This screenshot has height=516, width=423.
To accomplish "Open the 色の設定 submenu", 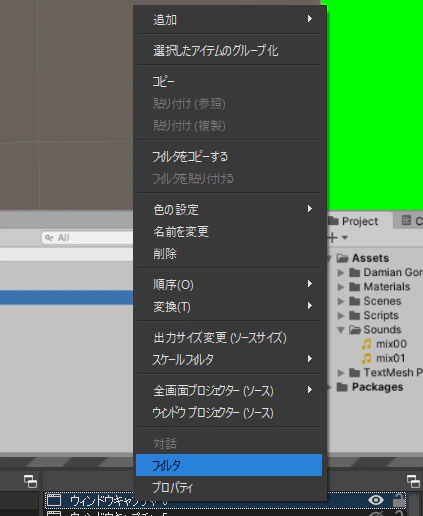I will [229, 209].
